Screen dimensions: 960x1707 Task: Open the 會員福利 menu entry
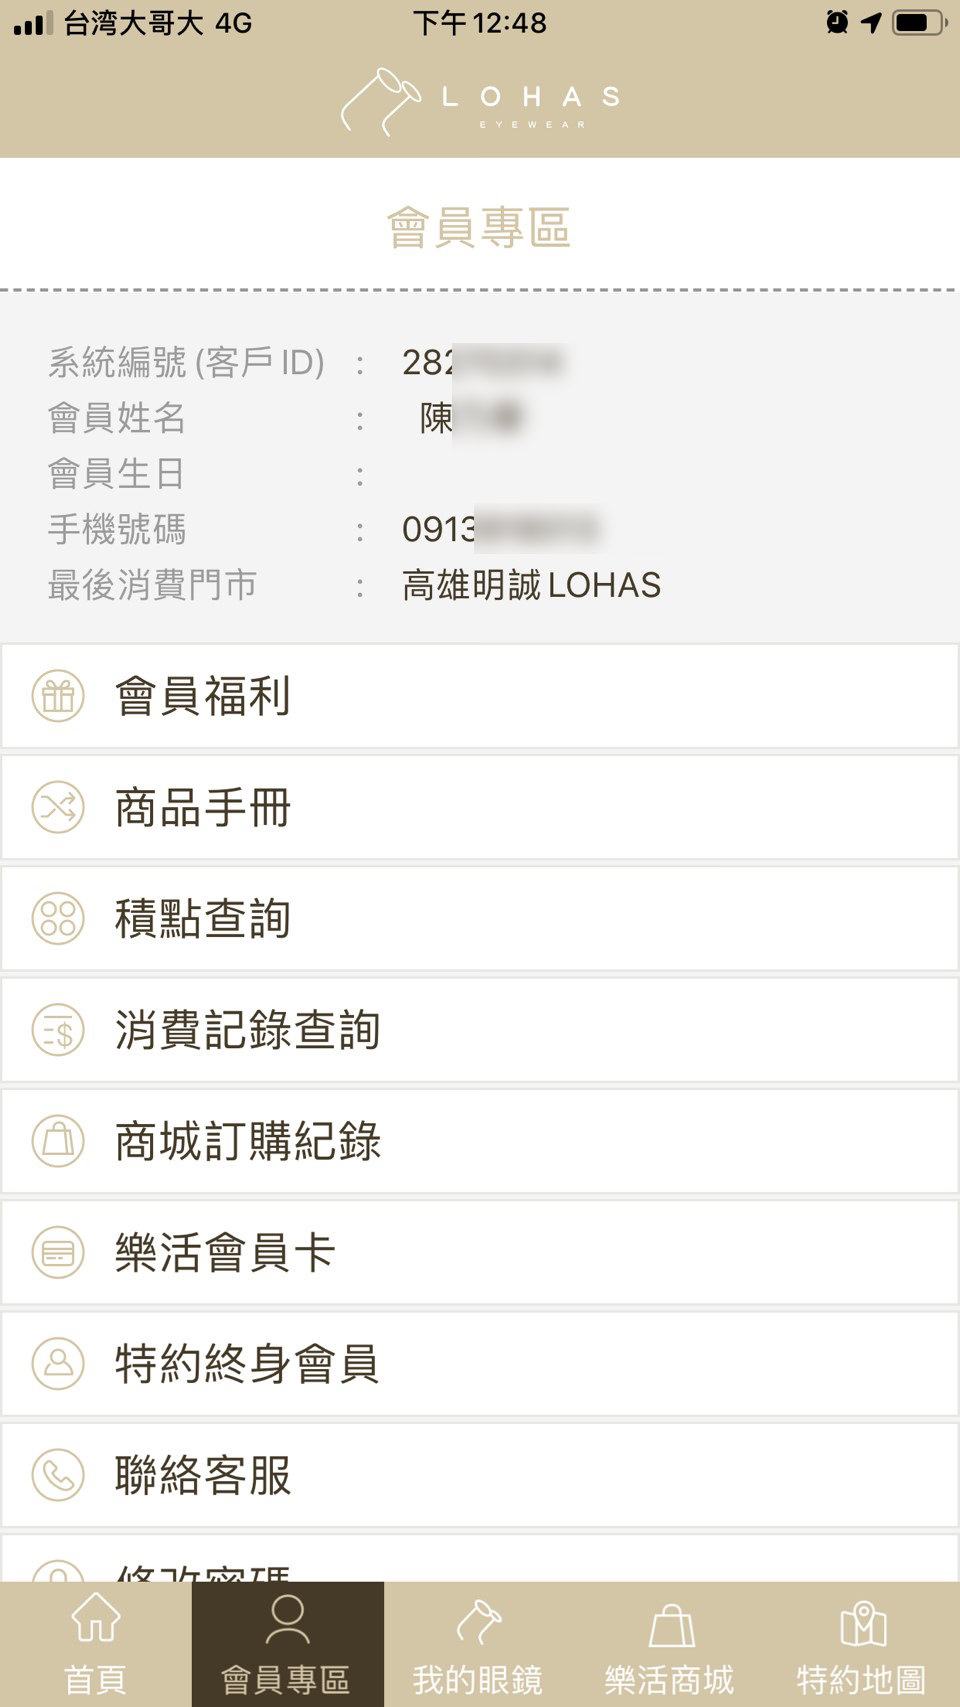coord(480,696)
